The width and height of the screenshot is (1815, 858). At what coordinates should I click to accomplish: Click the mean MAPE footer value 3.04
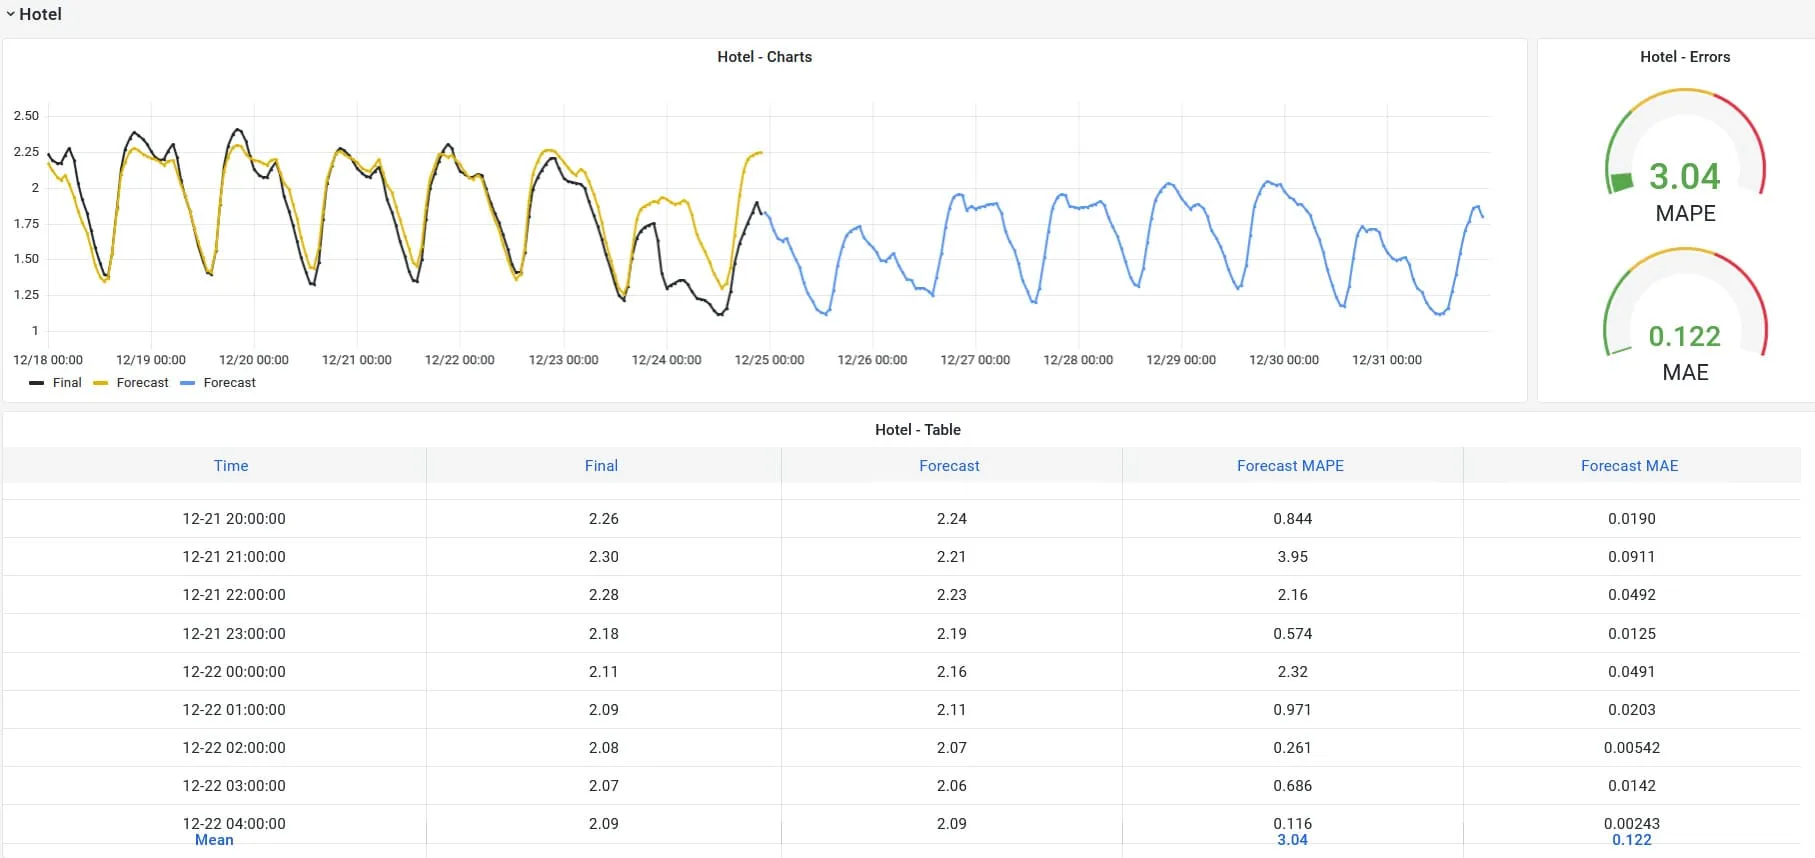[1292, 840]
